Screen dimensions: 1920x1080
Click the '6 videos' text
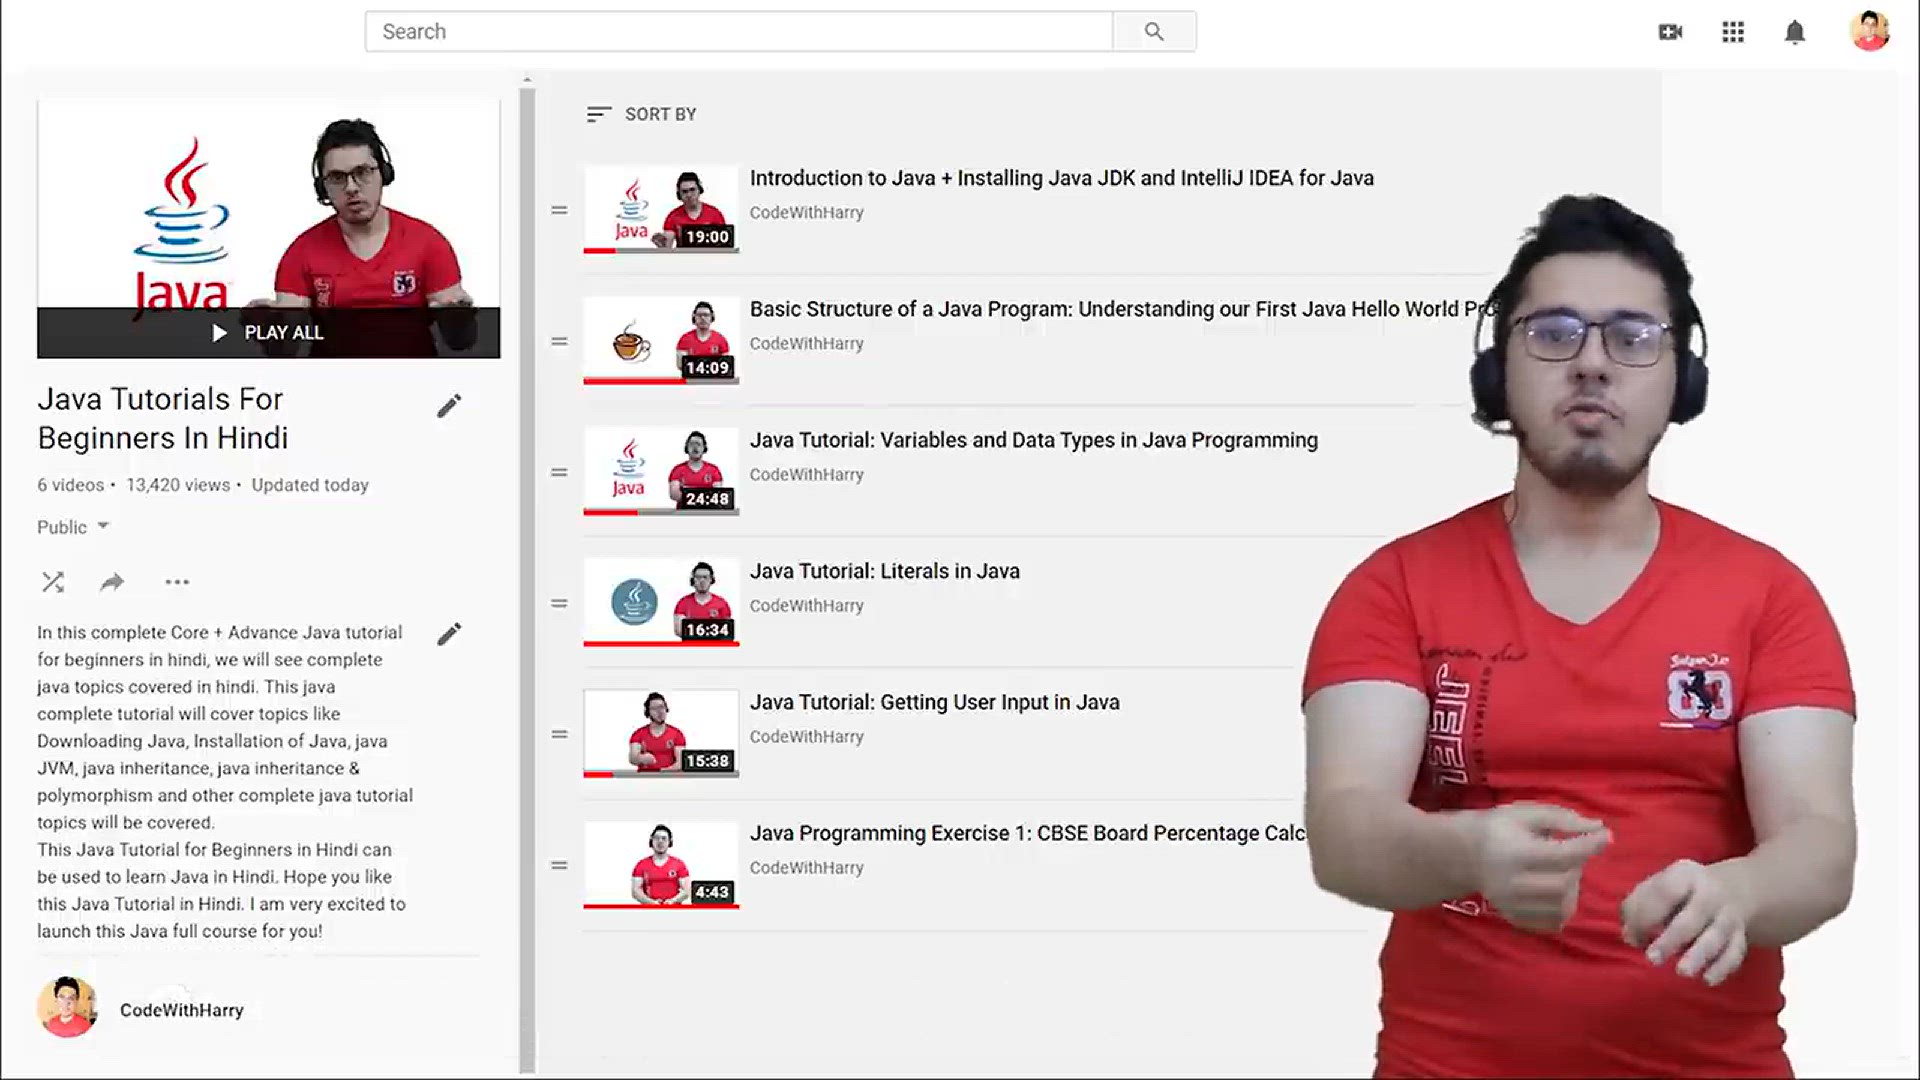click(71, 485)
